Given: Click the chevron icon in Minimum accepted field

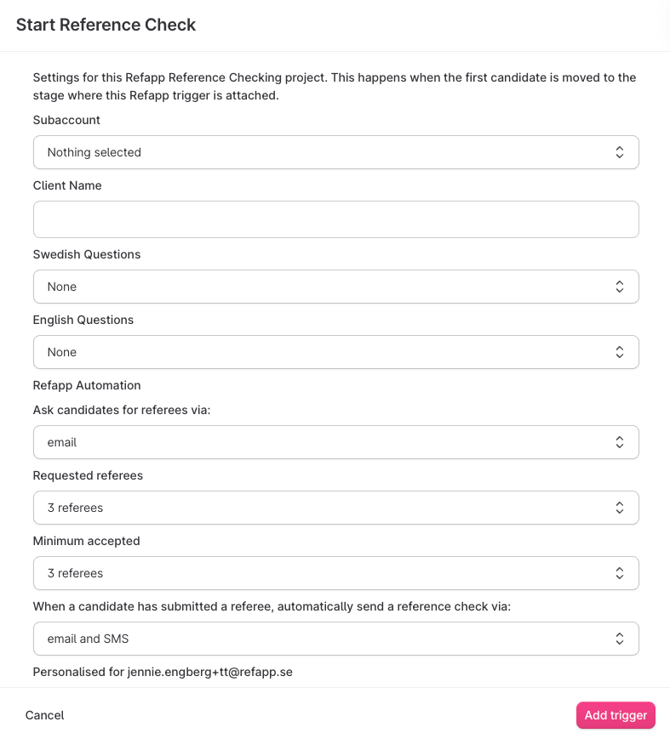Looking at the screenshot, I should pos(619,573).
